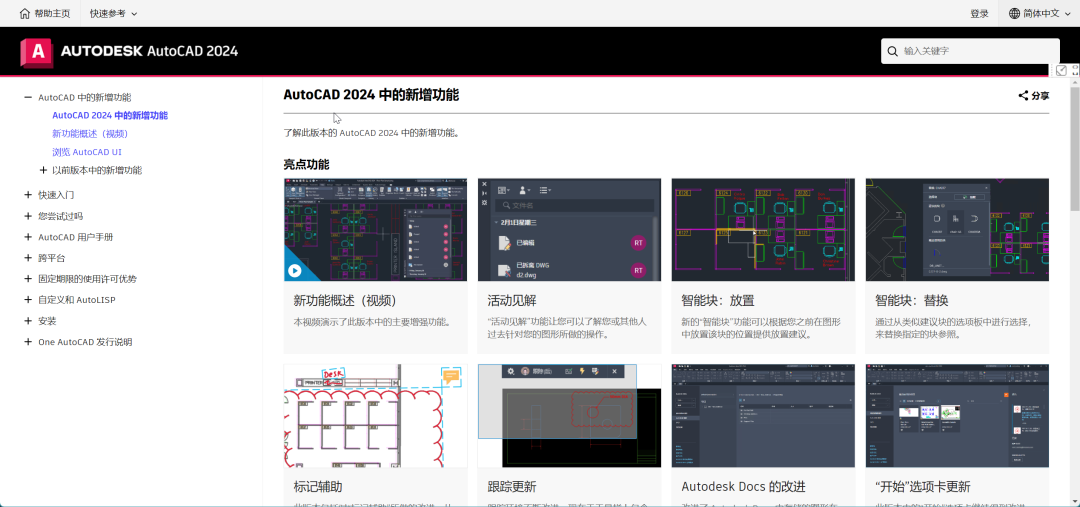Viewport: 1080px width, 507px height.
Task: Click the 智能块：放置 card title
Action: point(718,301)
